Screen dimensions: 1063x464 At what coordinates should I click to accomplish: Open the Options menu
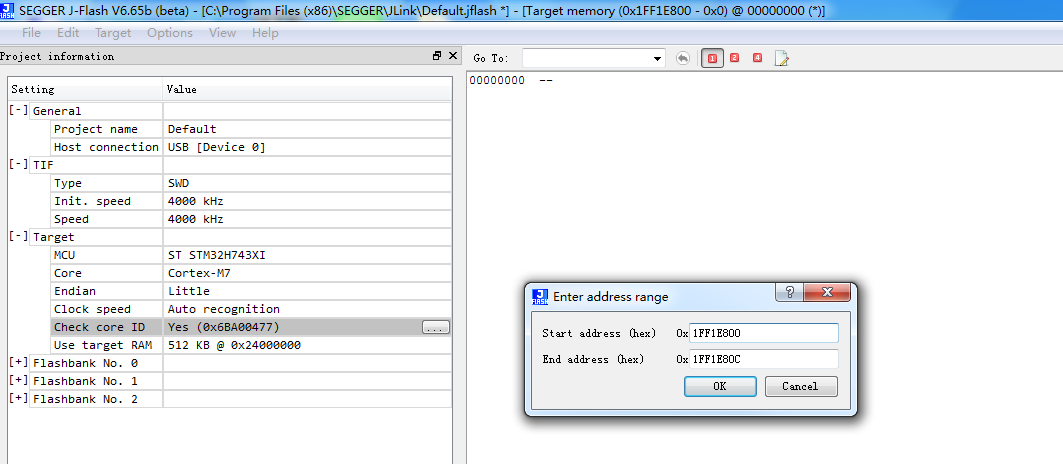point(170,33)
